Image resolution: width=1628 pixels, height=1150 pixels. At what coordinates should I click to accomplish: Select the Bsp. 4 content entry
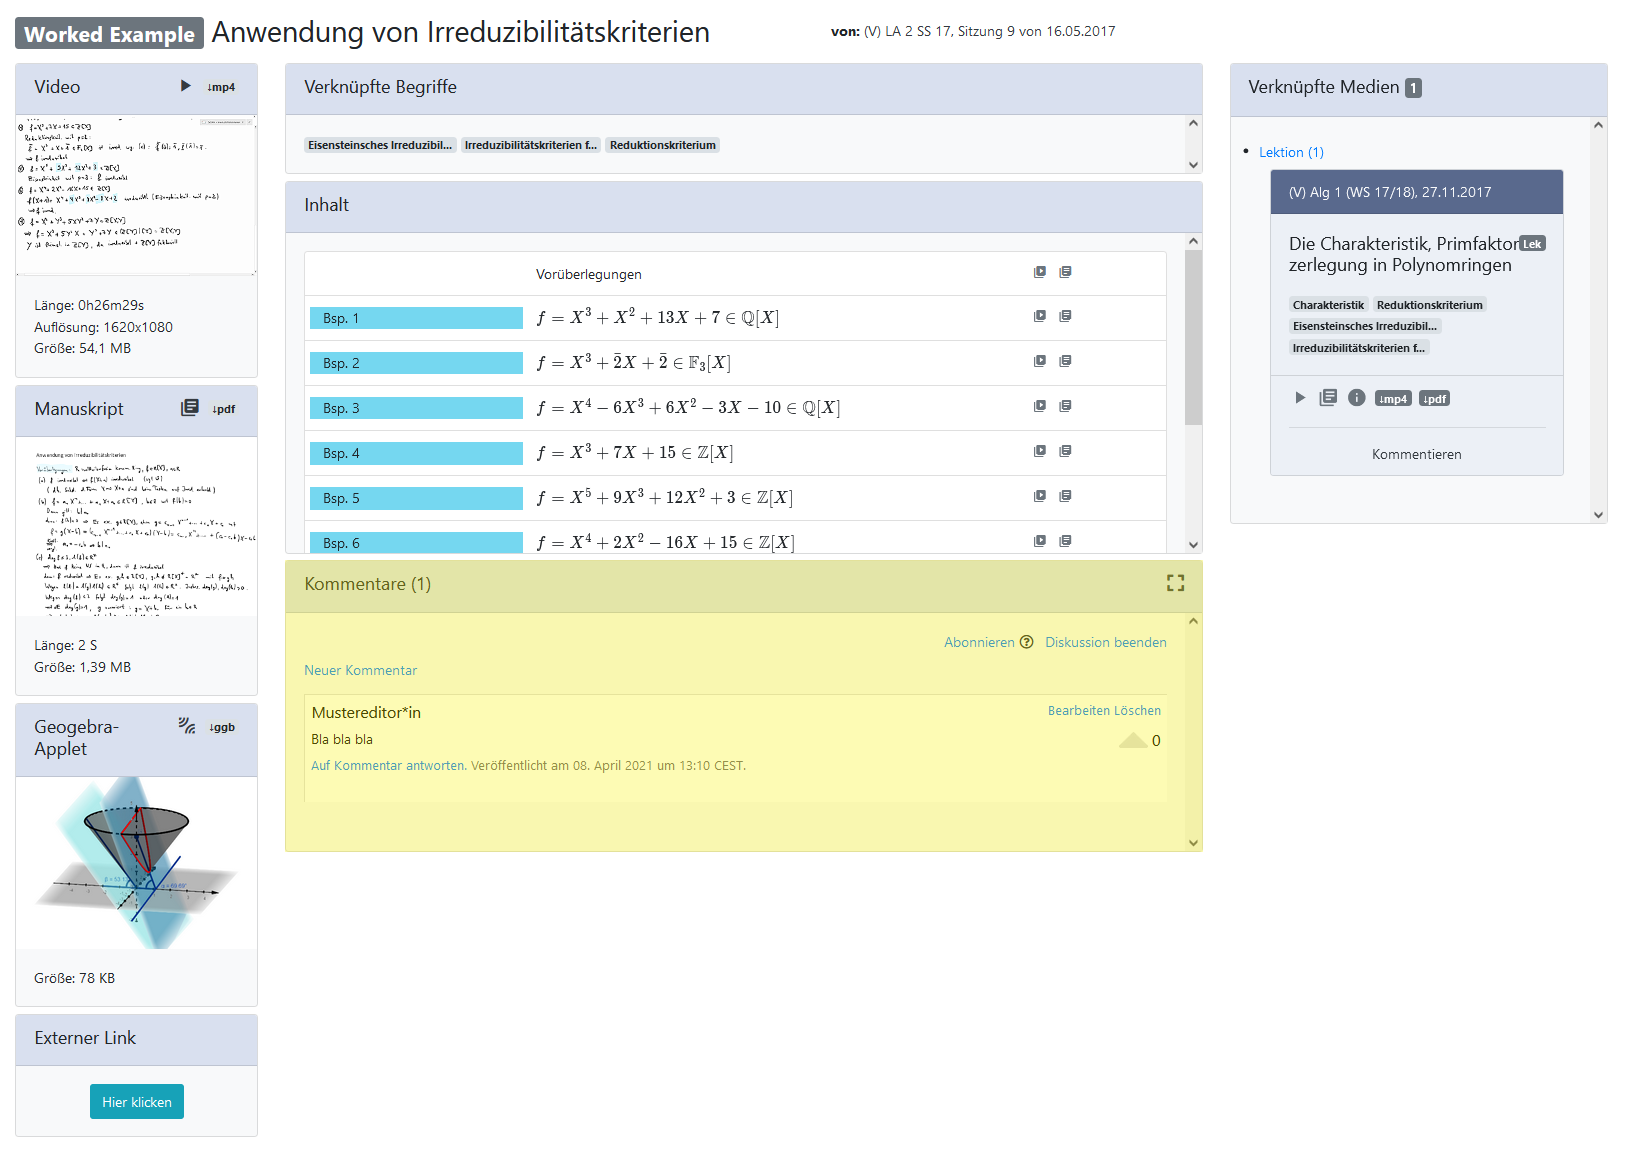(416, 453)
